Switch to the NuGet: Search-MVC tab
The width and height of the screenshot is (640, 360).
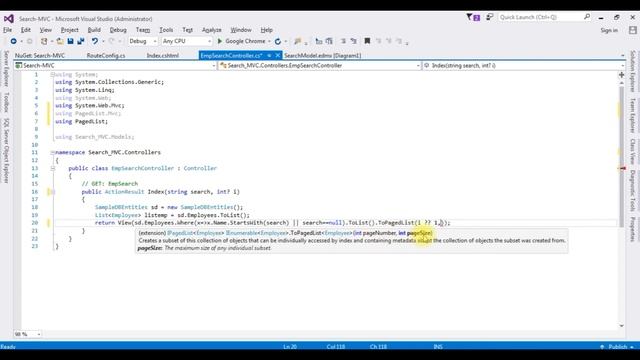40,56
